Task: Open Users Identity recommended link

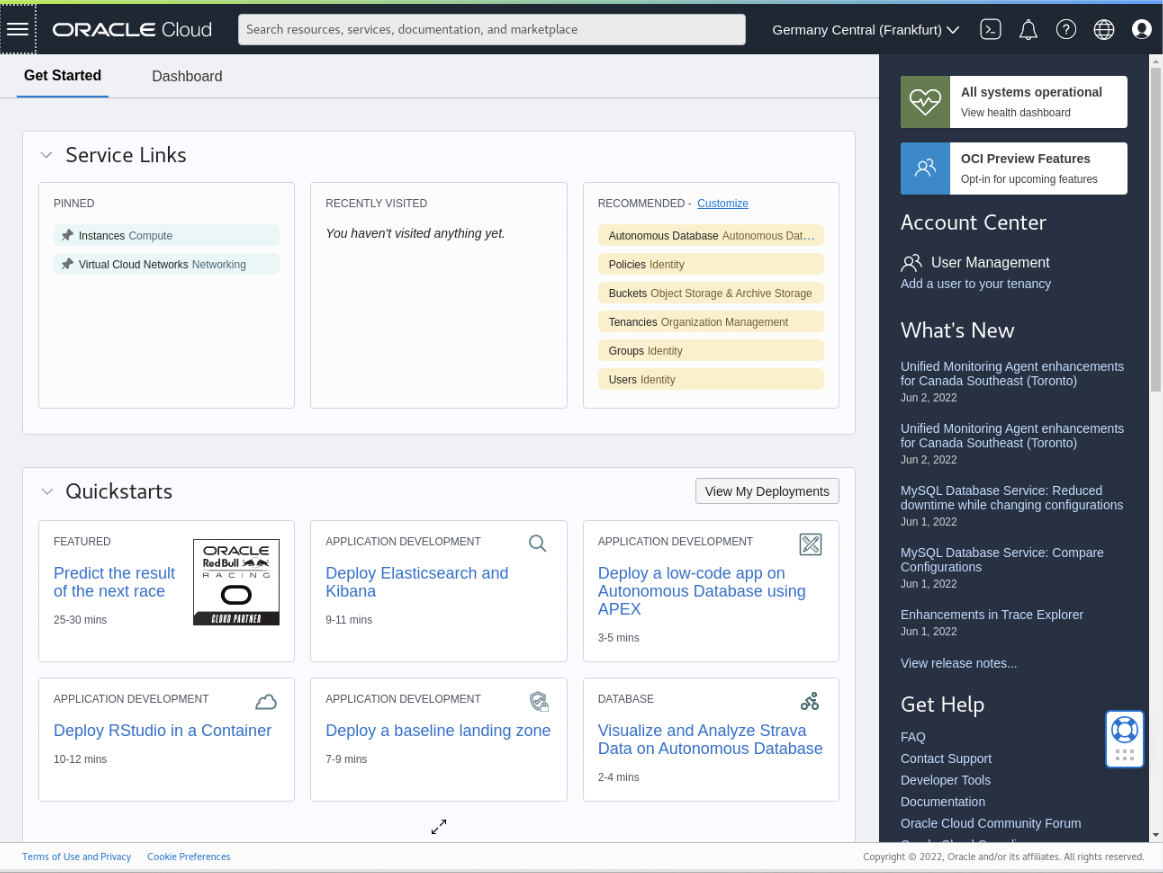Action: point(711,380)
